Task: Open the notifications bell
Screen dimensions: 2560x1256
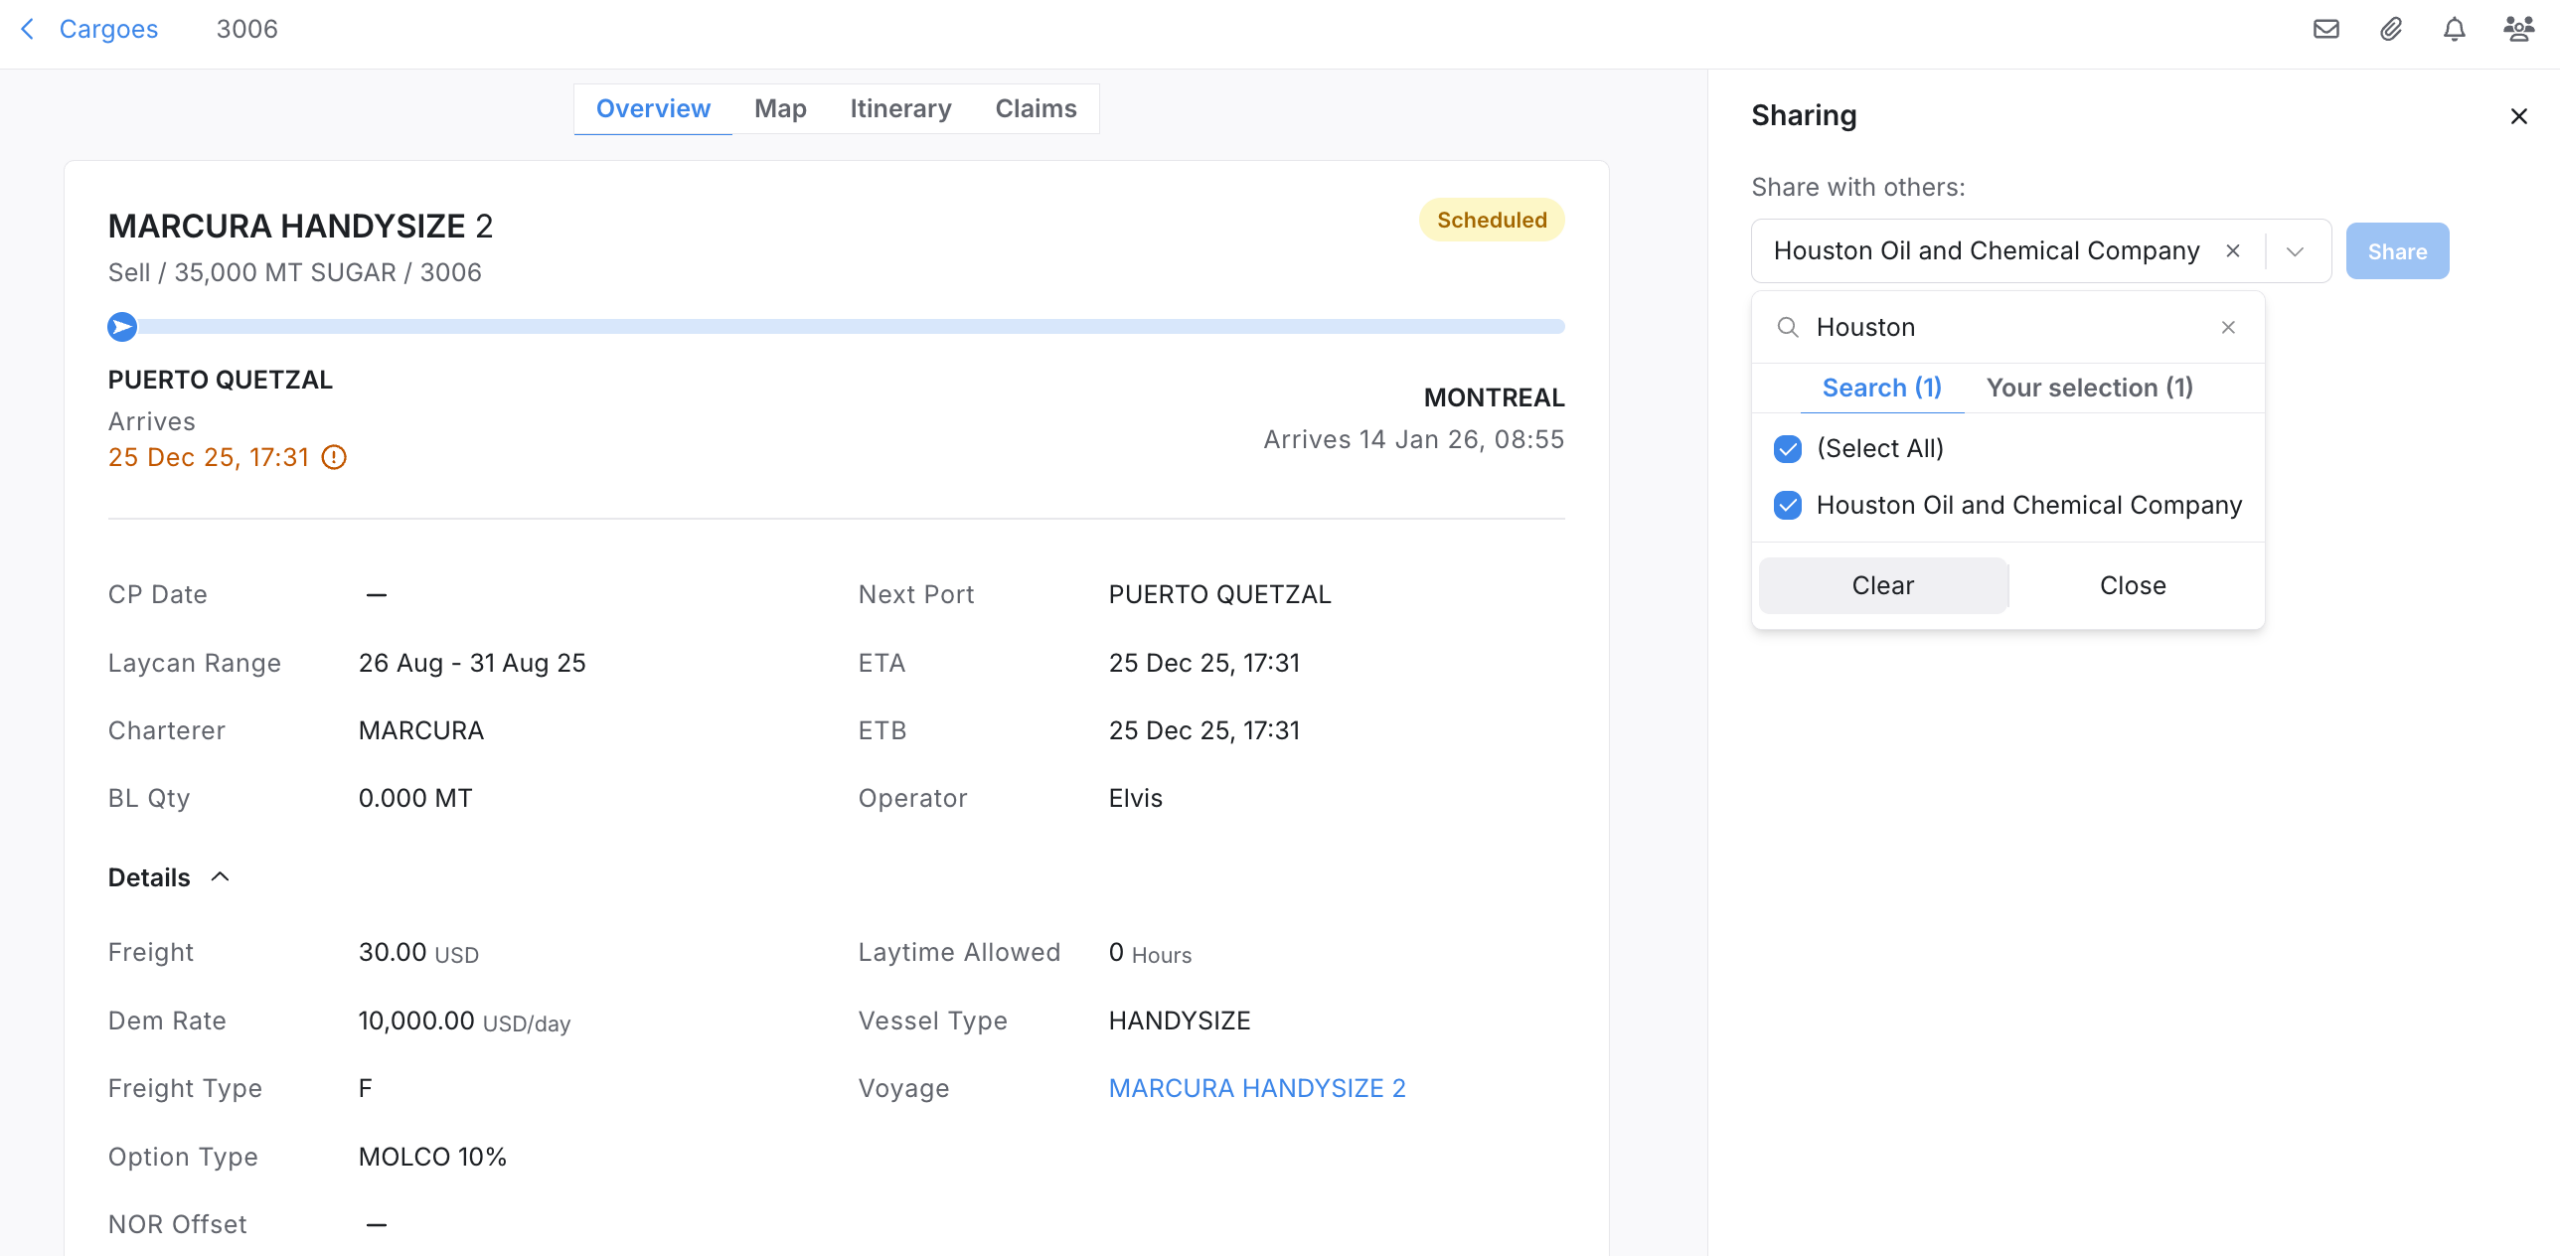Action: tap(2454, 29)
